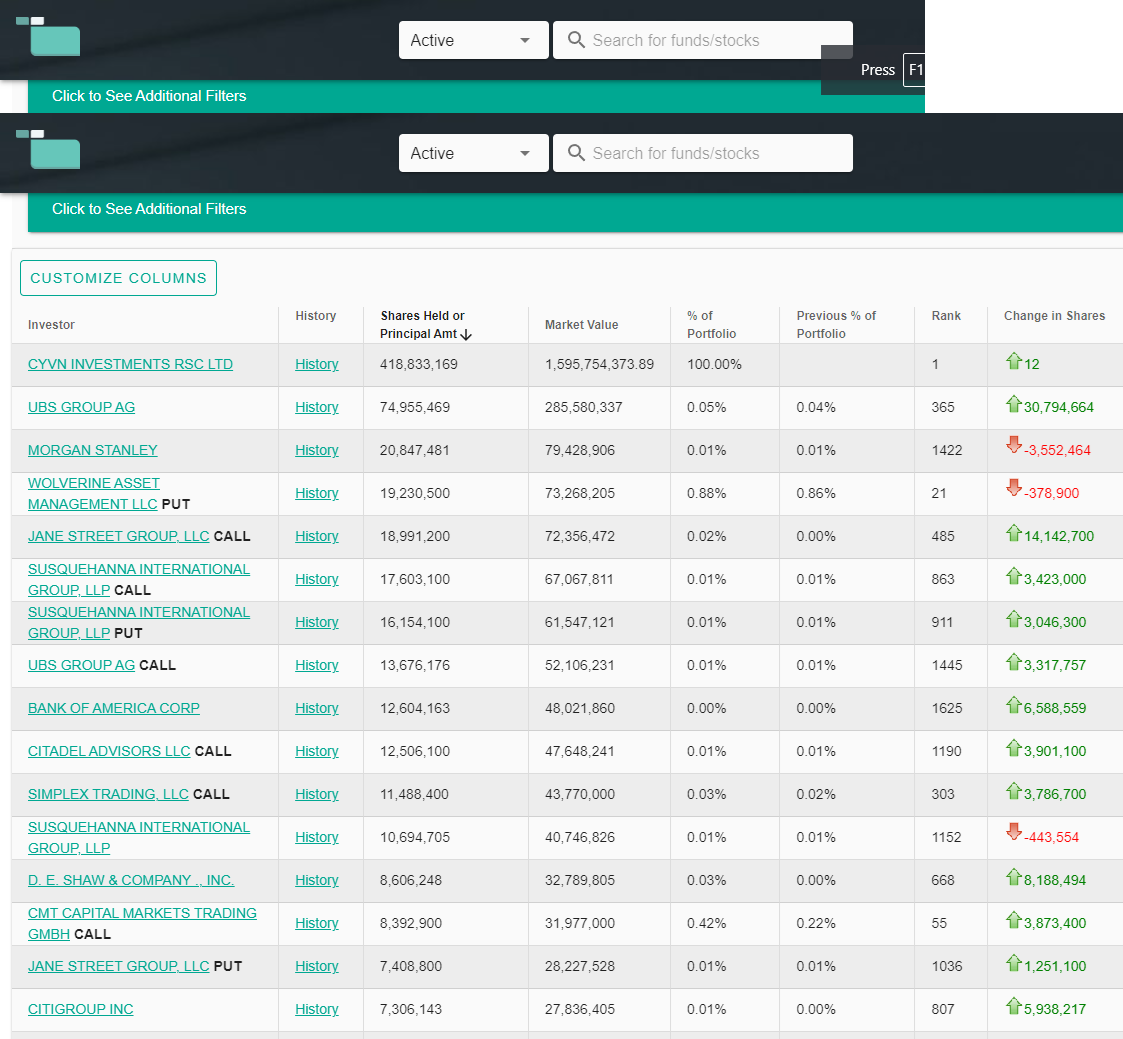Click green up arrow beside 3,786,700
Screen dimensions: 1123x1039
tap(1013, 791)
